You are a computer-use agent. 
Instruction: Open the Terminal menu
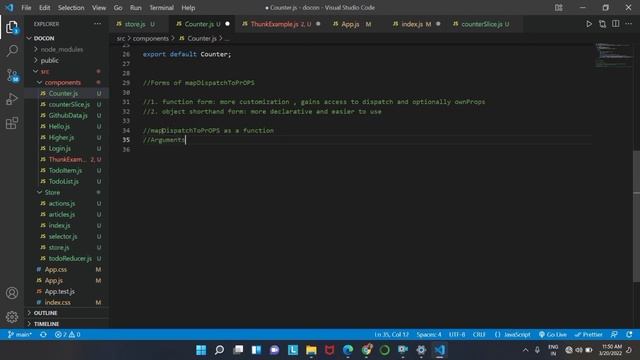tap(161, 8)
